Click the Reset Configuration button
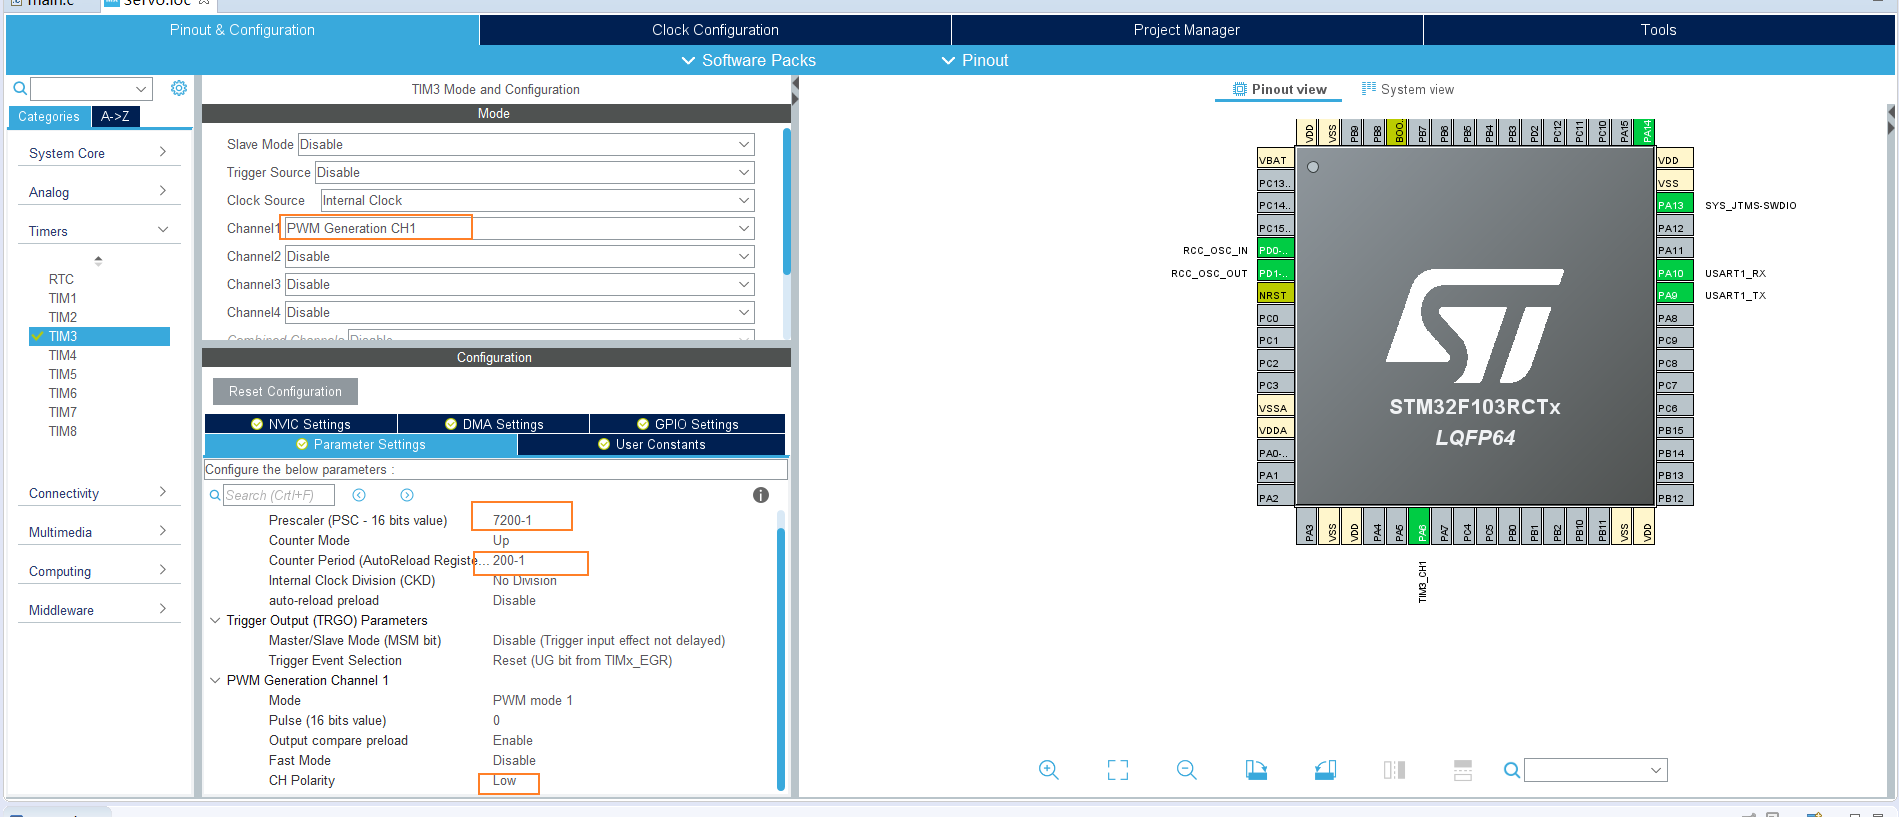Image resolution: width=1899 pixels, height=817 pixels. coord(285,391)
